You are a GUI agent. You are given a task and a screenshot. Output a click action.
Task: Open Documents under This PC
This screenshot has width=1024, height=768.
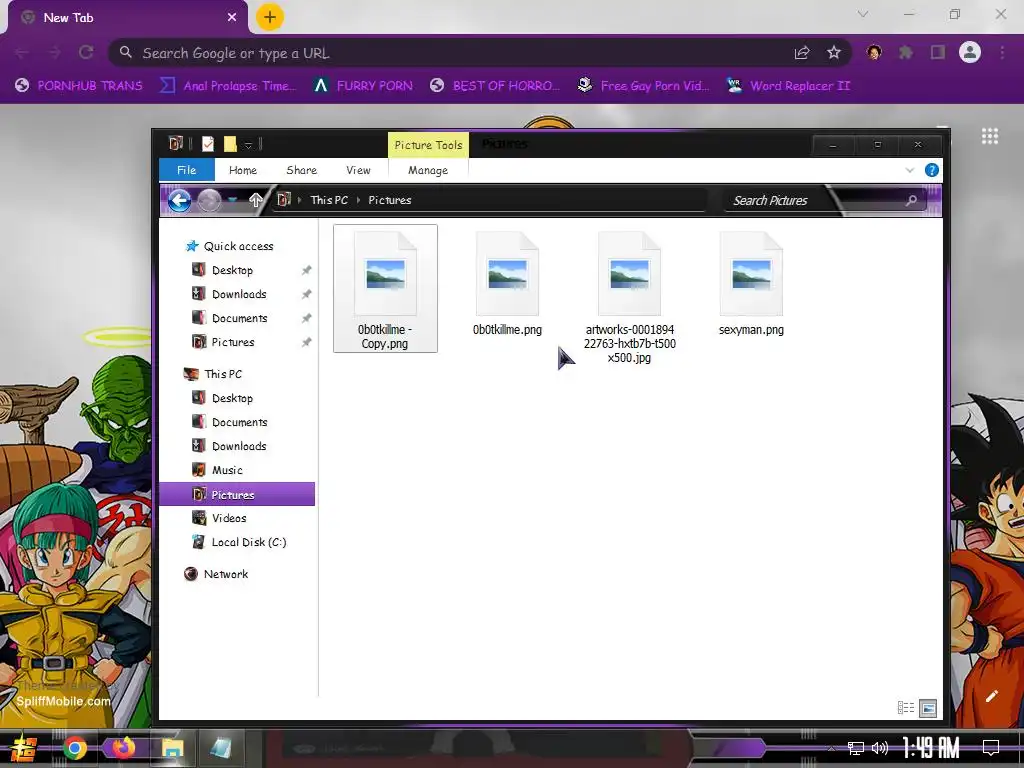pyautogui.click(x=240, y=423)
